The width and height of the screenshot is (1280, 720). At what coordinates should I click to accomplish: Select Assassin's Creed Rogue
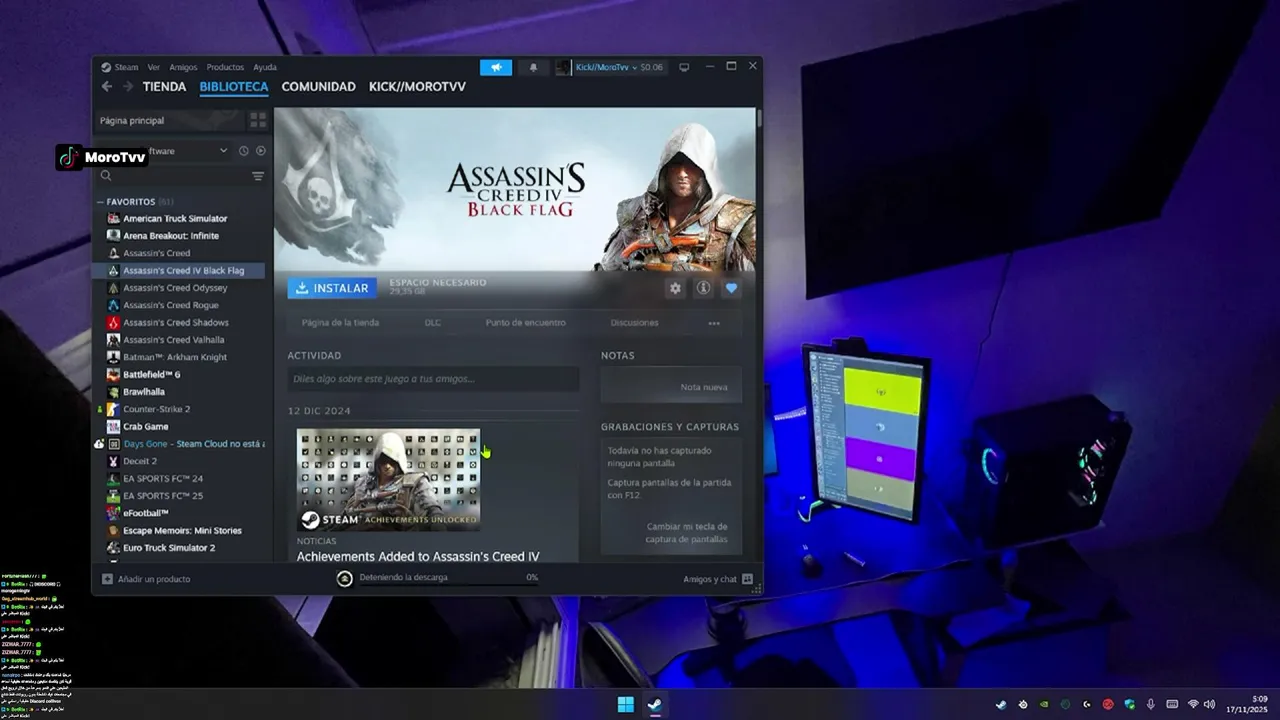point(171,305)
